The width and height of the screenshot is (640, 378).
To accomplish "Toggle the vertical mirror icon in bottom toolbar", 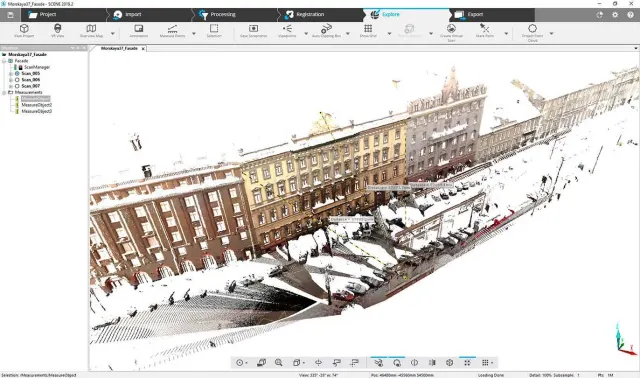I will tap(432, 362).
